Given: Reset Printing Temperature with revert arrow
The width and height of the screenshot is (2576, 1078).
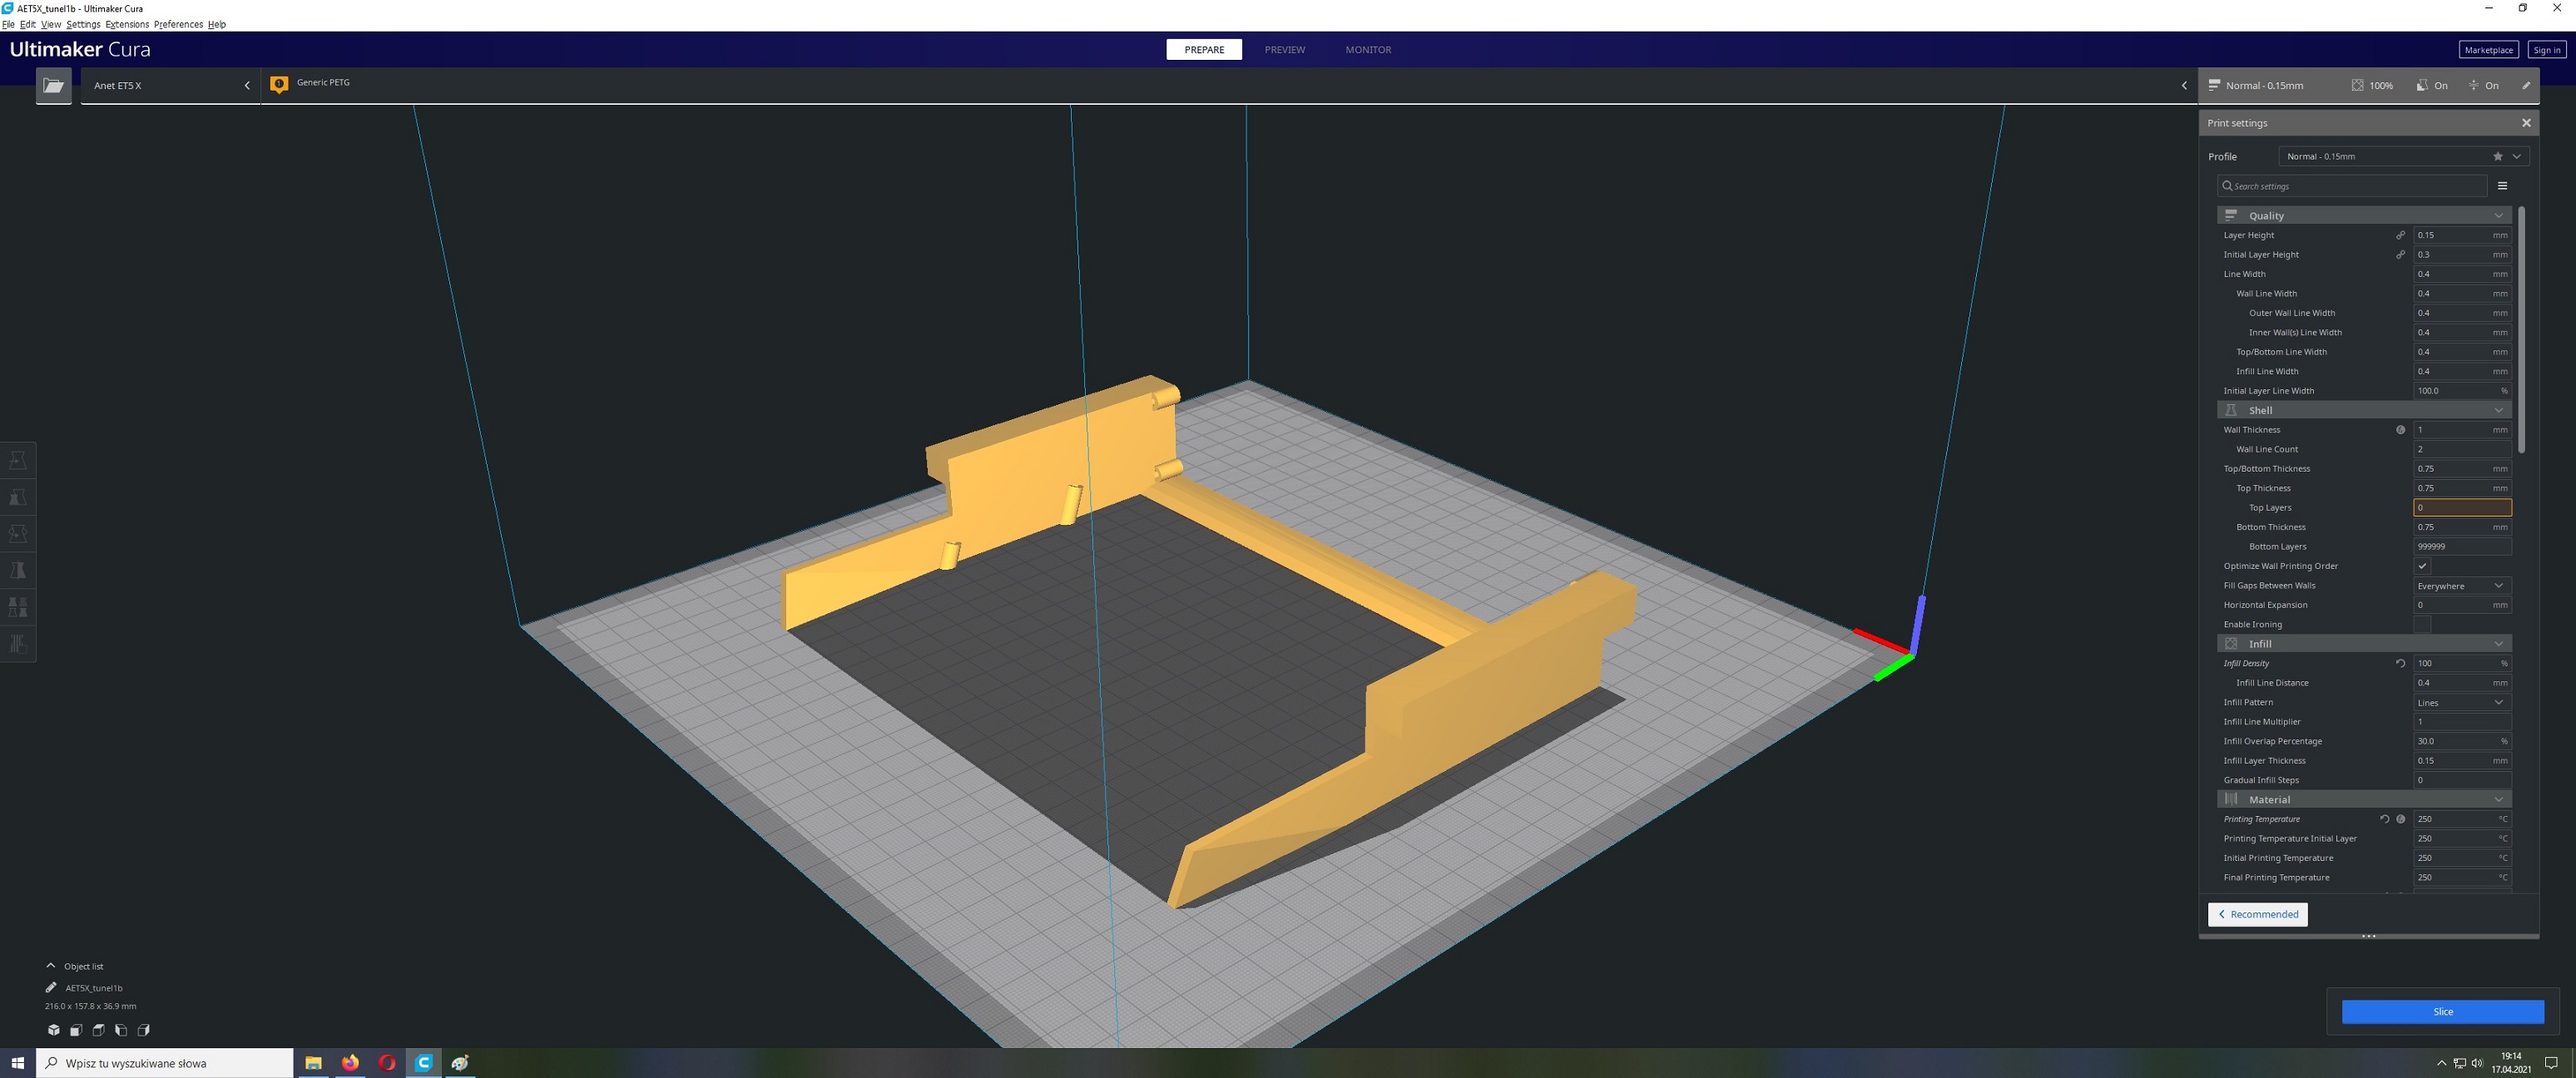Looking at the screenshot, I should pos(2384,819).
